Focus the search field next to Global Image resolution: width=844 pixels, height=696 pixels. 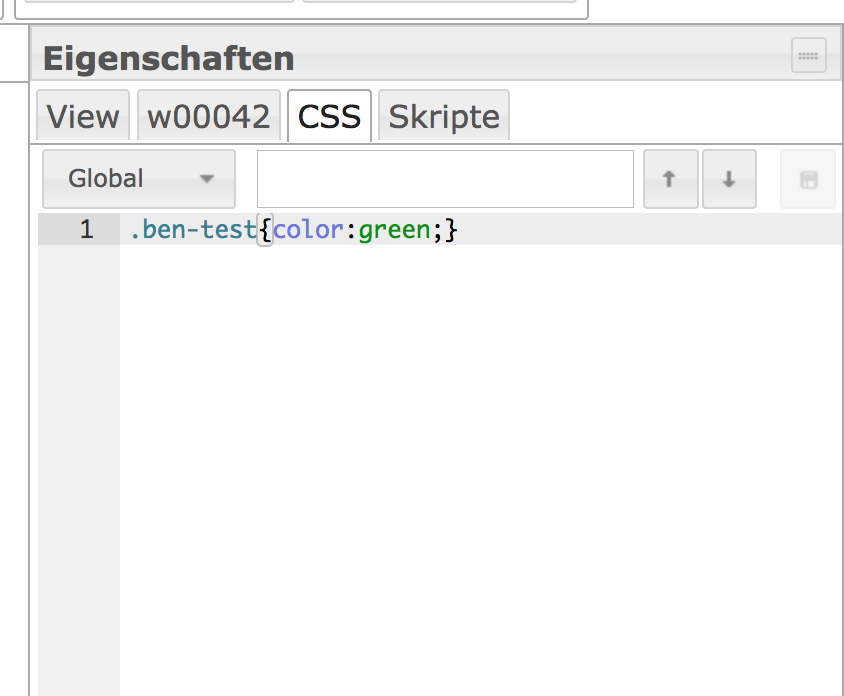[445, 179]
